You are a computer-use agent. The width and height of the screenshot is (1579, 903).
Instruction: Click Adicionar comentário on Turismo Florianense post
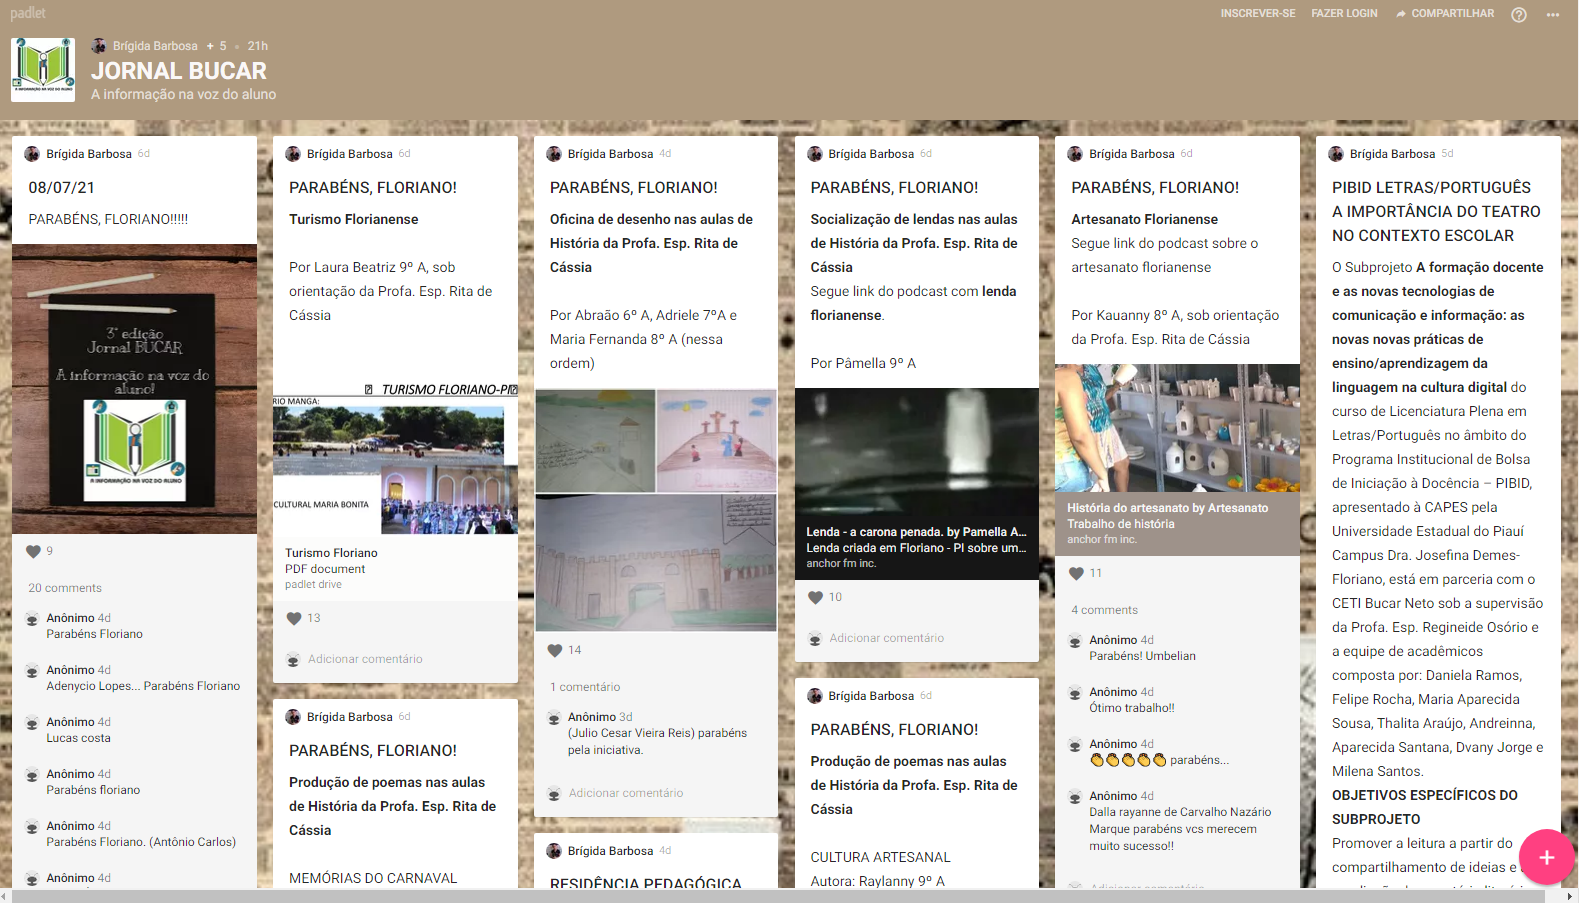tap(365, 659)
